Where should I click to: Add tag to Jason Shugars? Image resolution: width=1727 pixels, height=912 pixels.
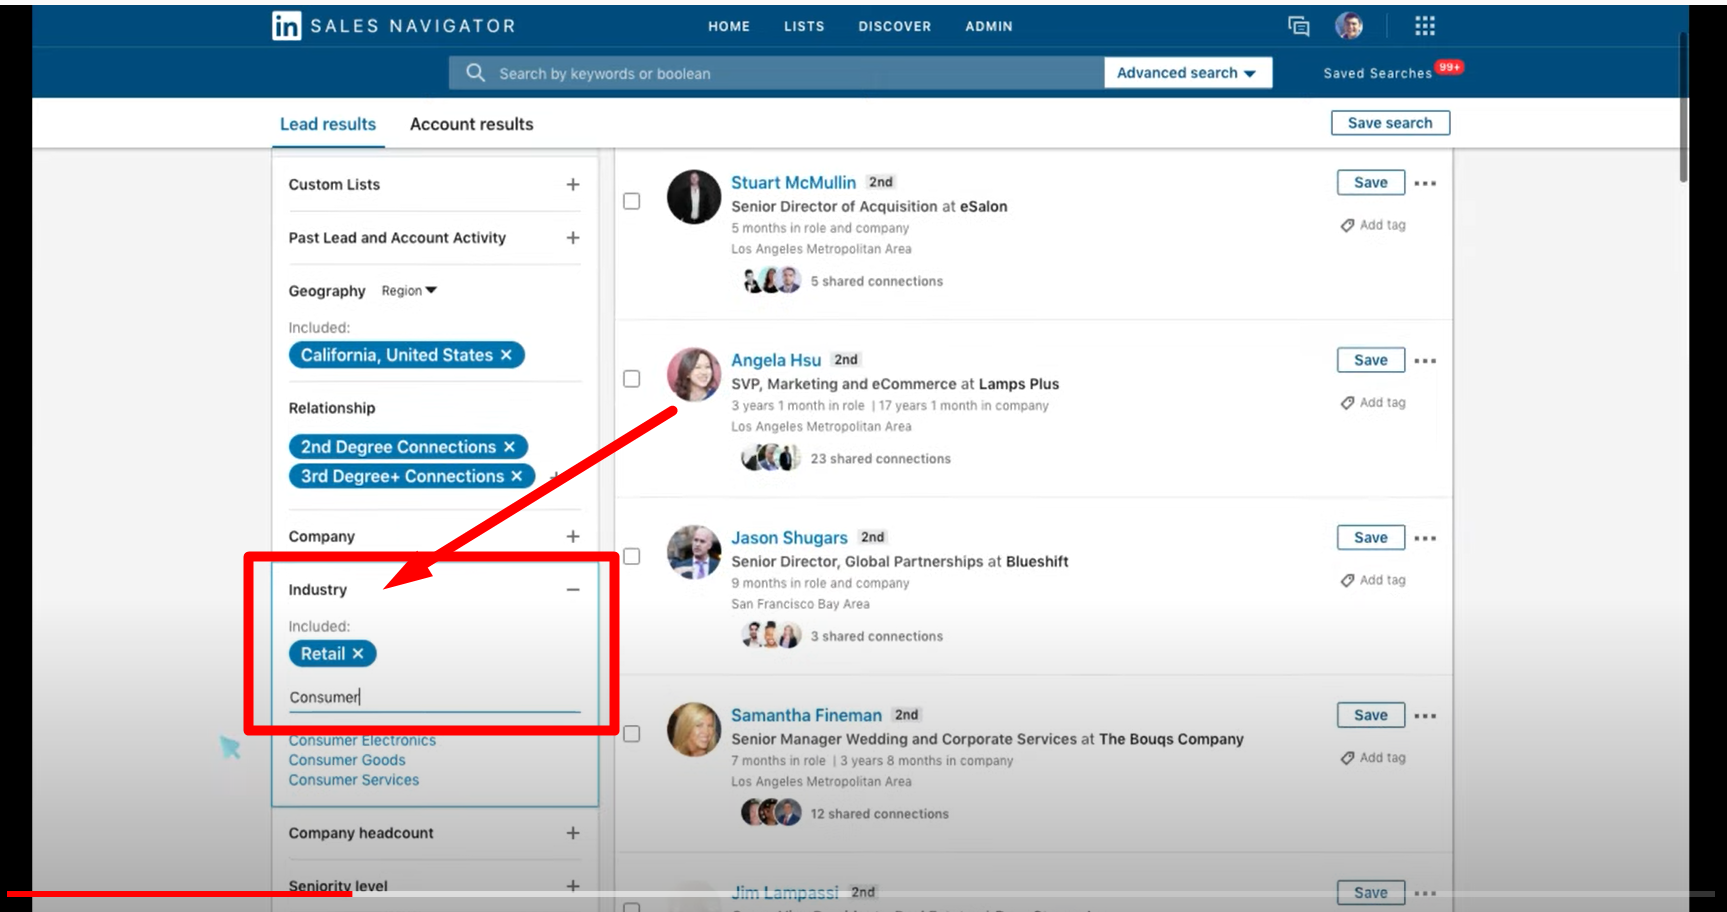click(x=1373, y=580)
